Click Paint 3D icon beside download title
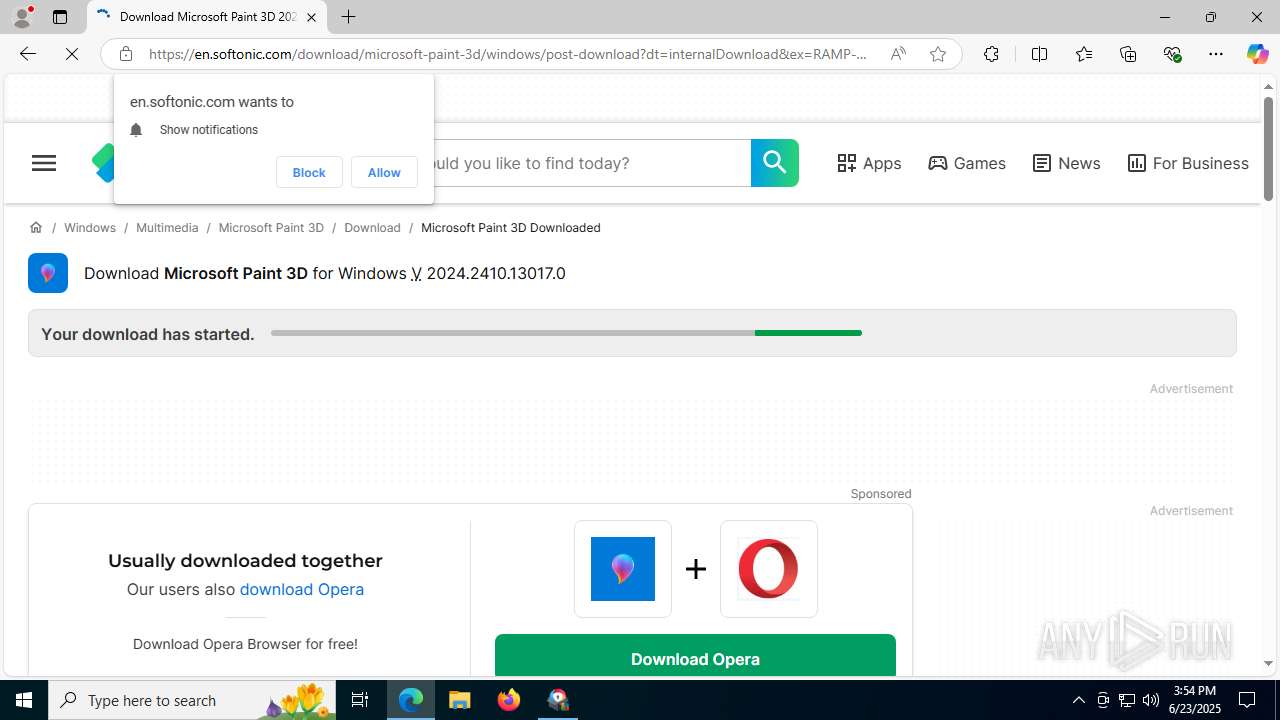This screenshot has width=1280, height=720. [x=48, y=273]
